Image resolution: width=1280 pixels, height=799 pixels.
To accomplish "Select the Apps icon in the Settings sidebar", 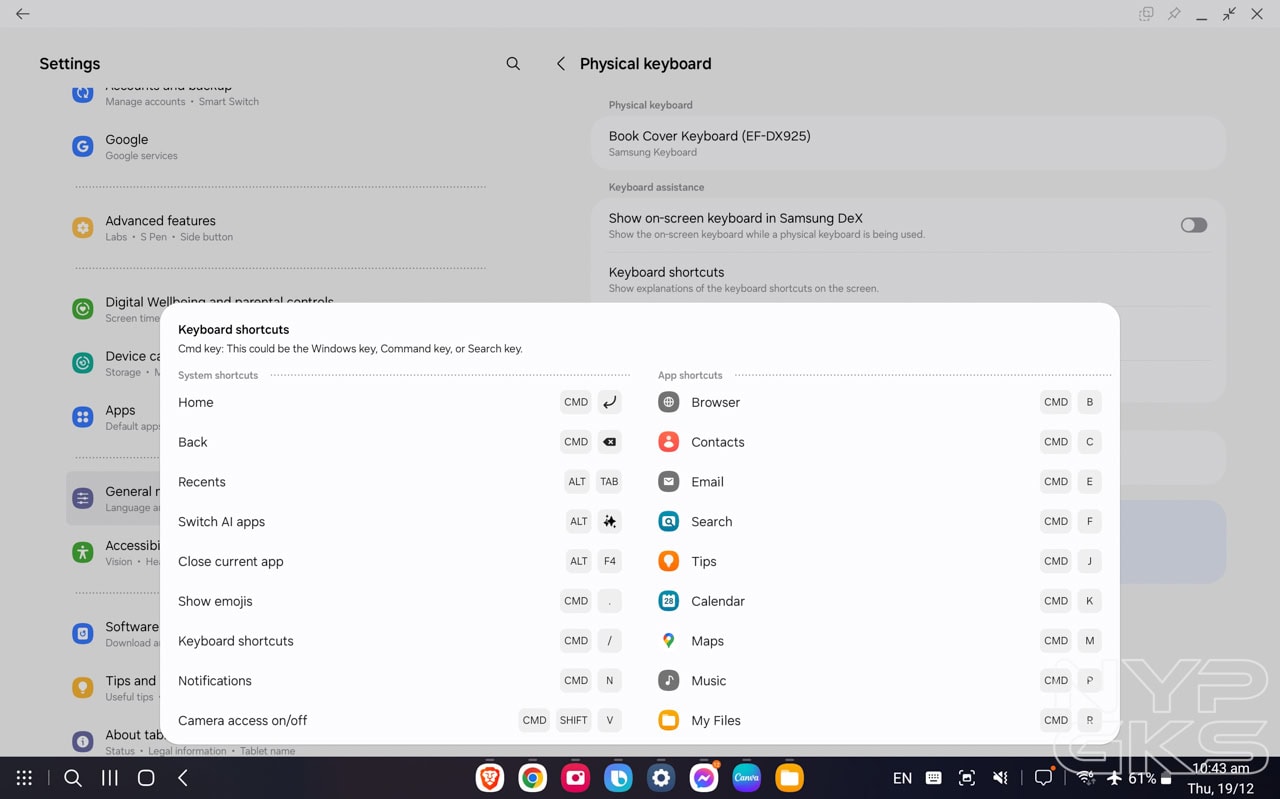I will pos(82,416).
